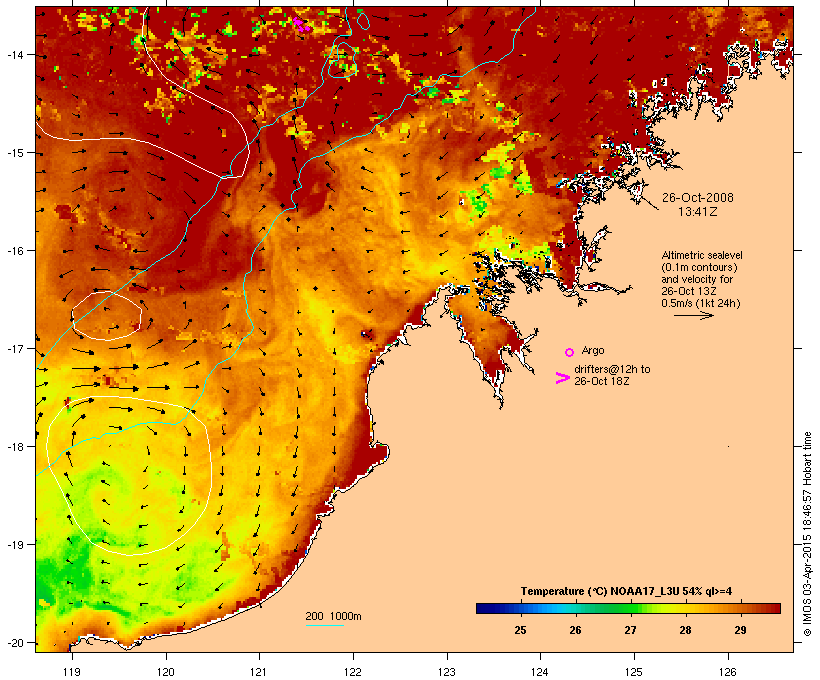Click the 'Altimetric sealevel' caption text
Image resolution: width=820 pixels, height=680 pixels.
[x=702, y=255]
